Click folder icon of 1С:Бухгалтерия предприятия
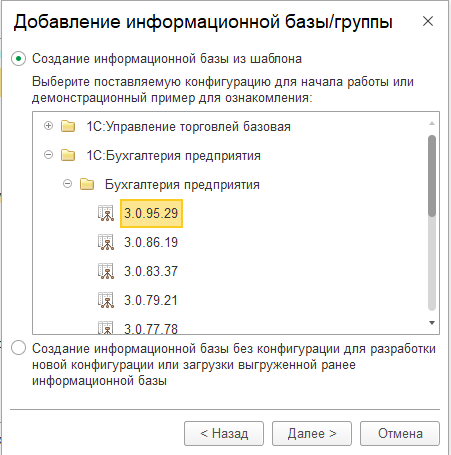Screen dimensions: 451x455 coord(68,155)
